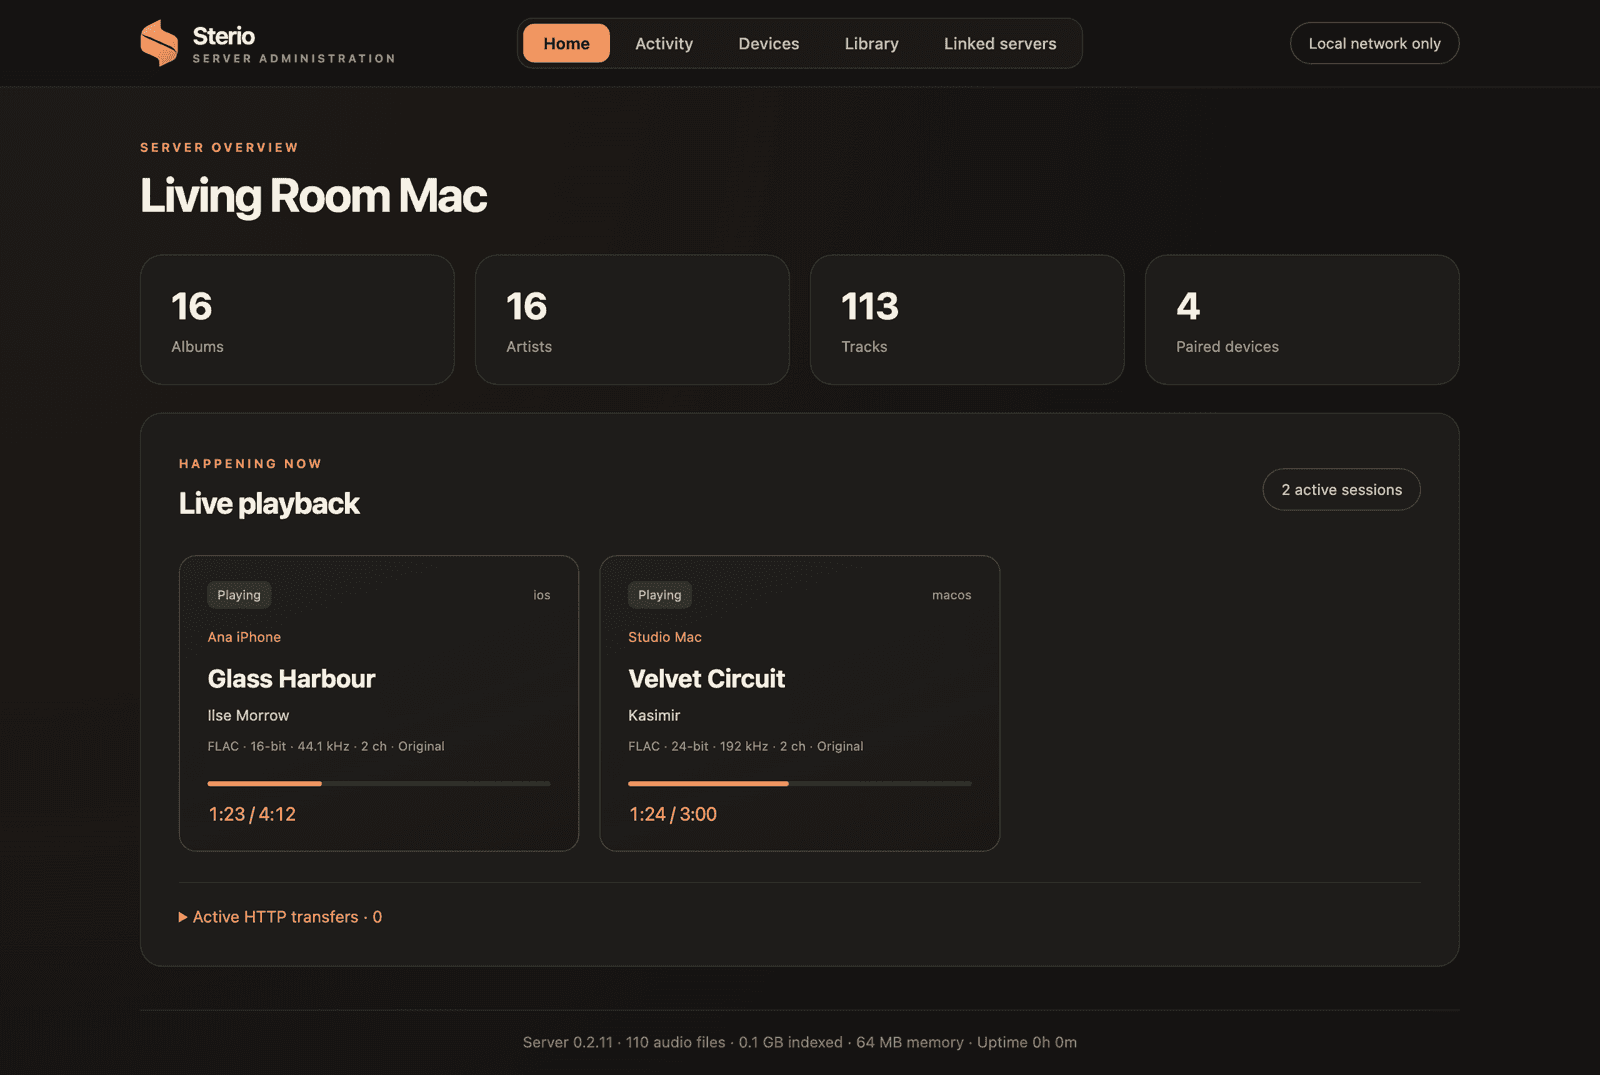Image resolution: width=1600 pixels, height=1075 pixels.
Task: Go to the Library tab
Action: click(x=871, y=43)
